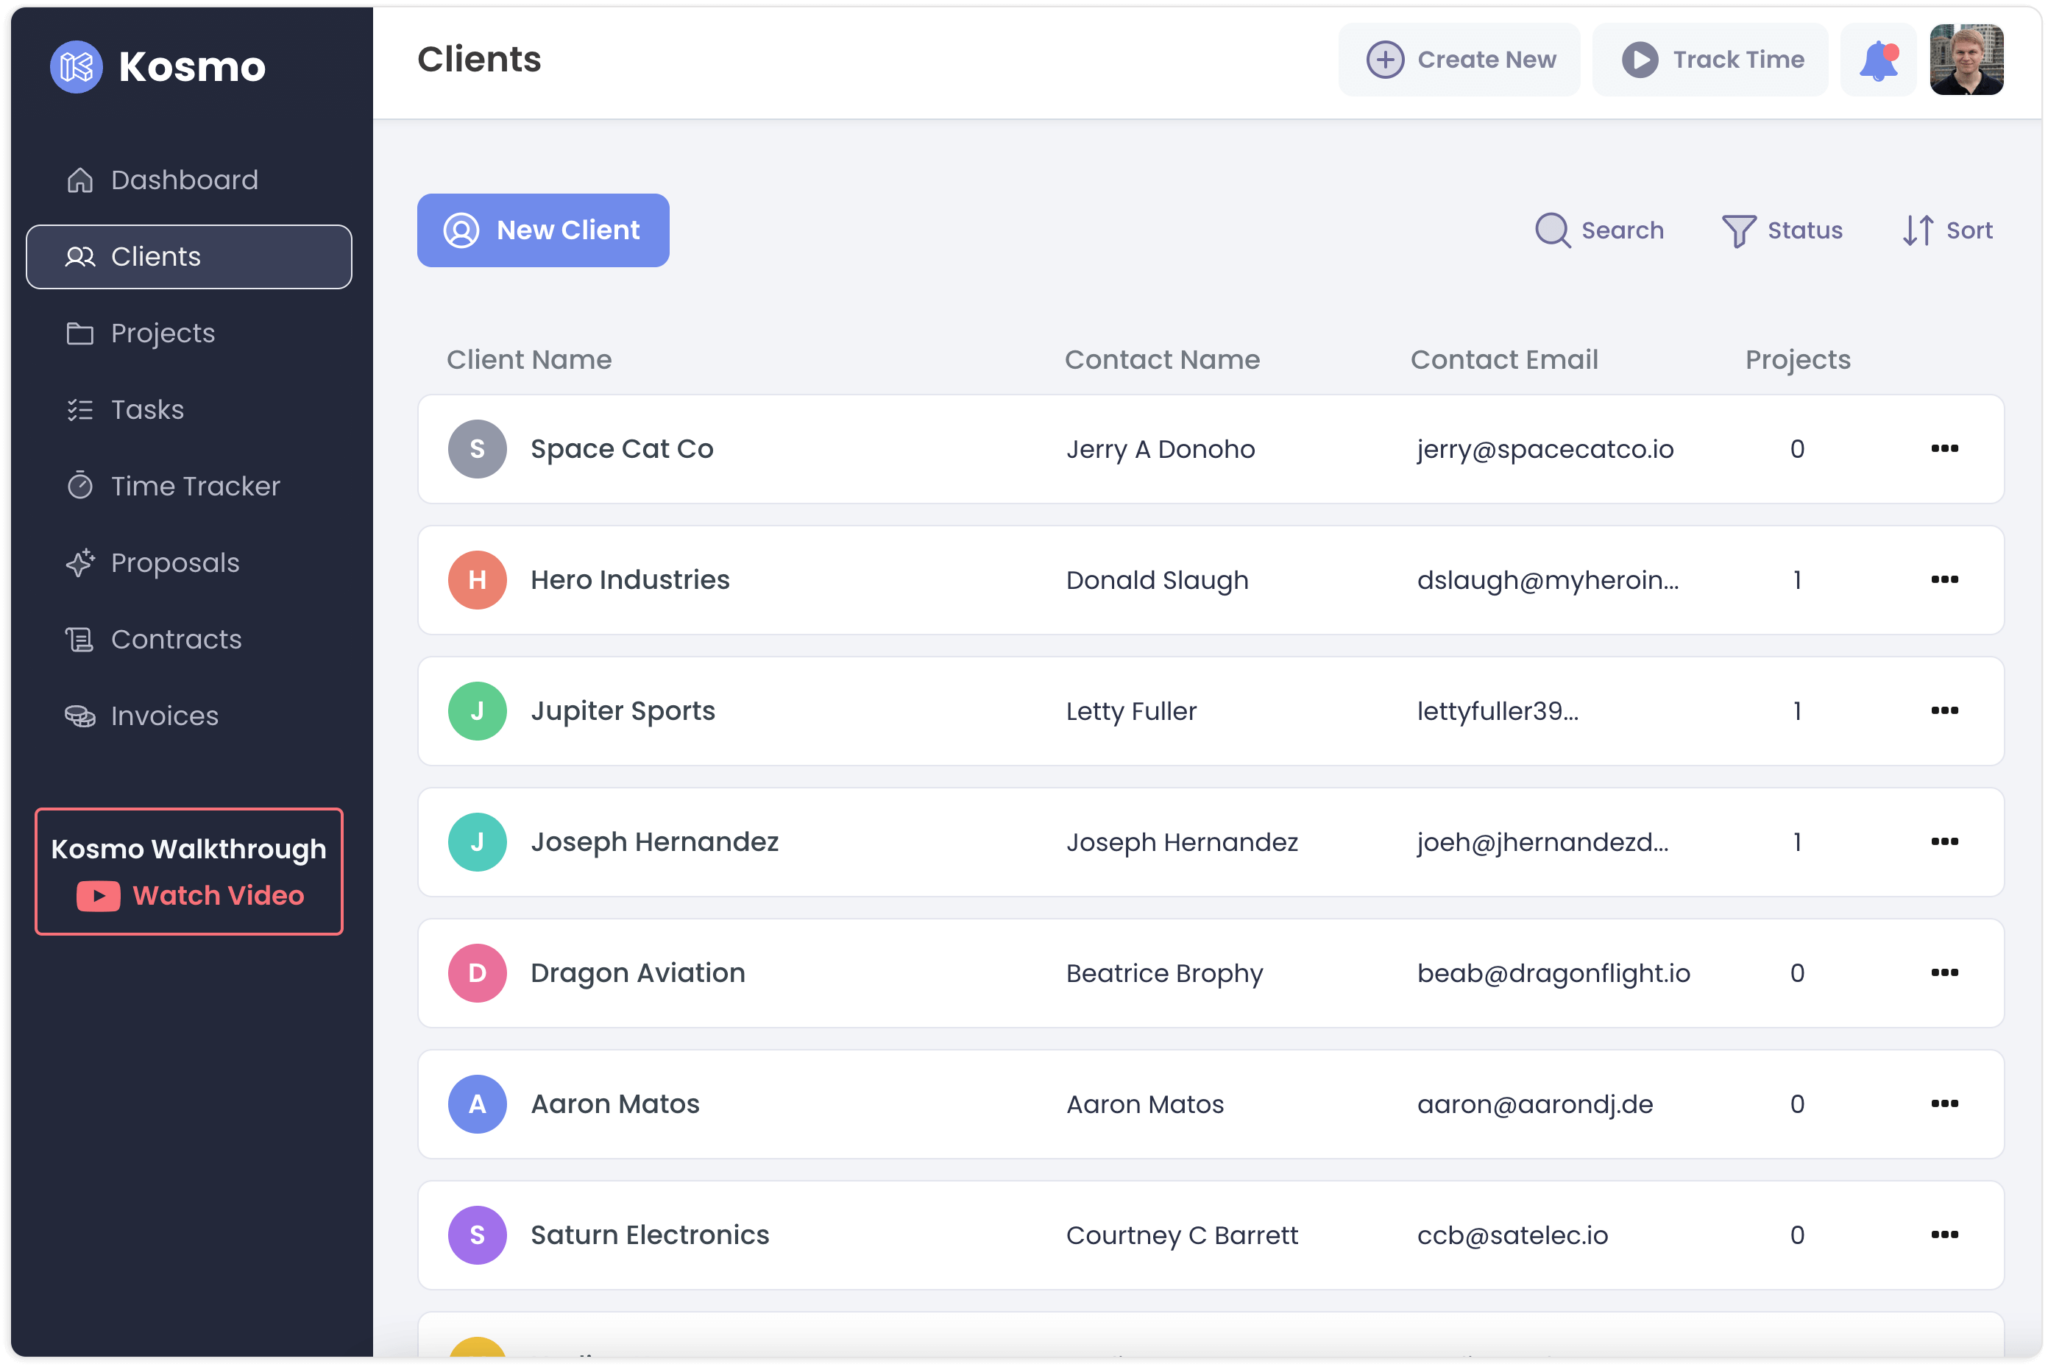Open the Sort options dropdown

coord(1945,230)
